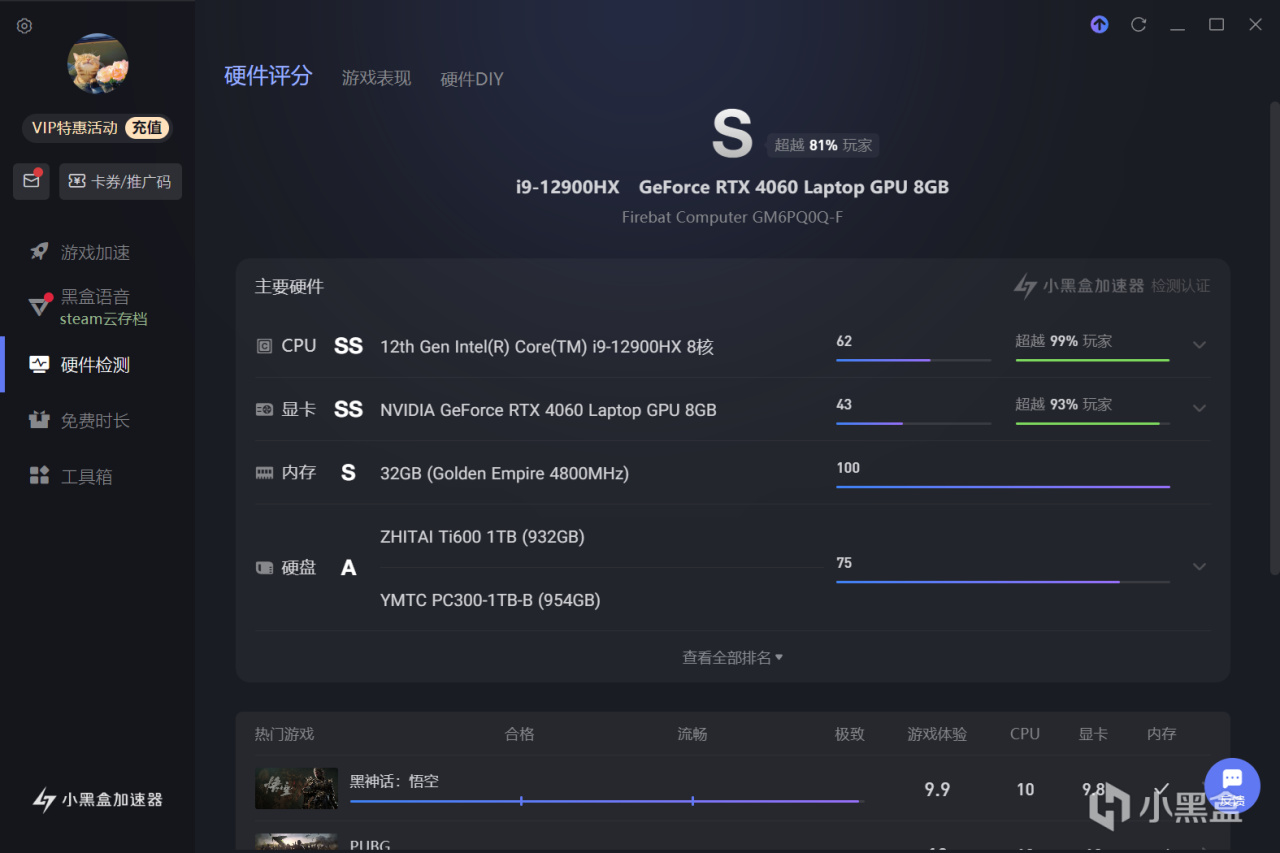Expand the 显卡 row chevron
The width and height of the screenshot is (1280, 853).
[x=1199, y=408]
